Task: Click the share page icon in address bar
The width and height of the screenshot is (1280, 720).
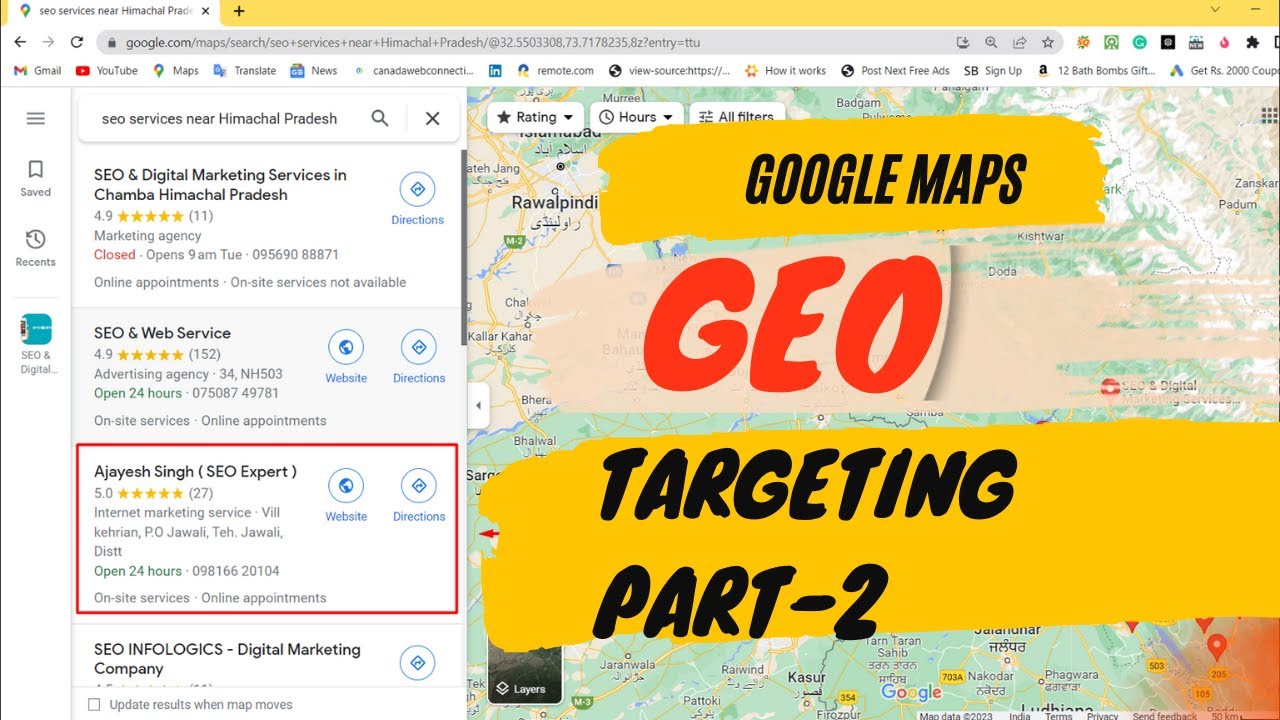Action: coord(1019,42)
